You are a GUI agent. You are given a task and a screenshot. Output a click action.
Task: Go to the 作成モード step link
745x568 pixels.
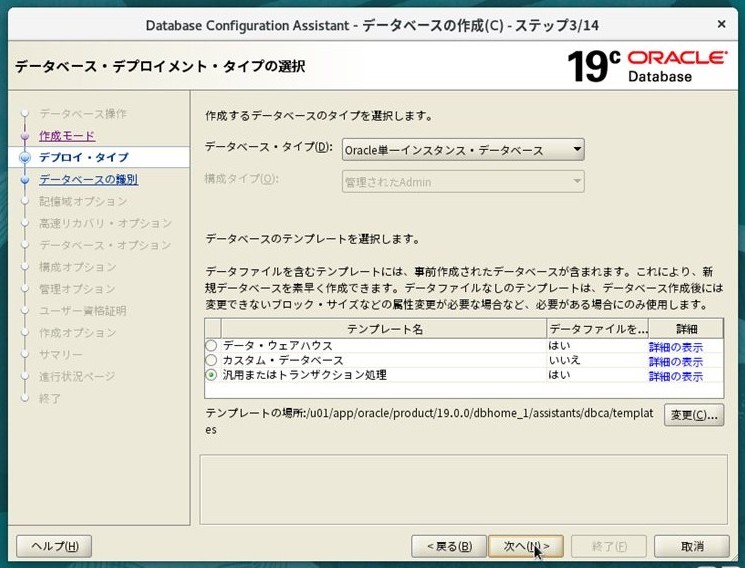(67, 136)
